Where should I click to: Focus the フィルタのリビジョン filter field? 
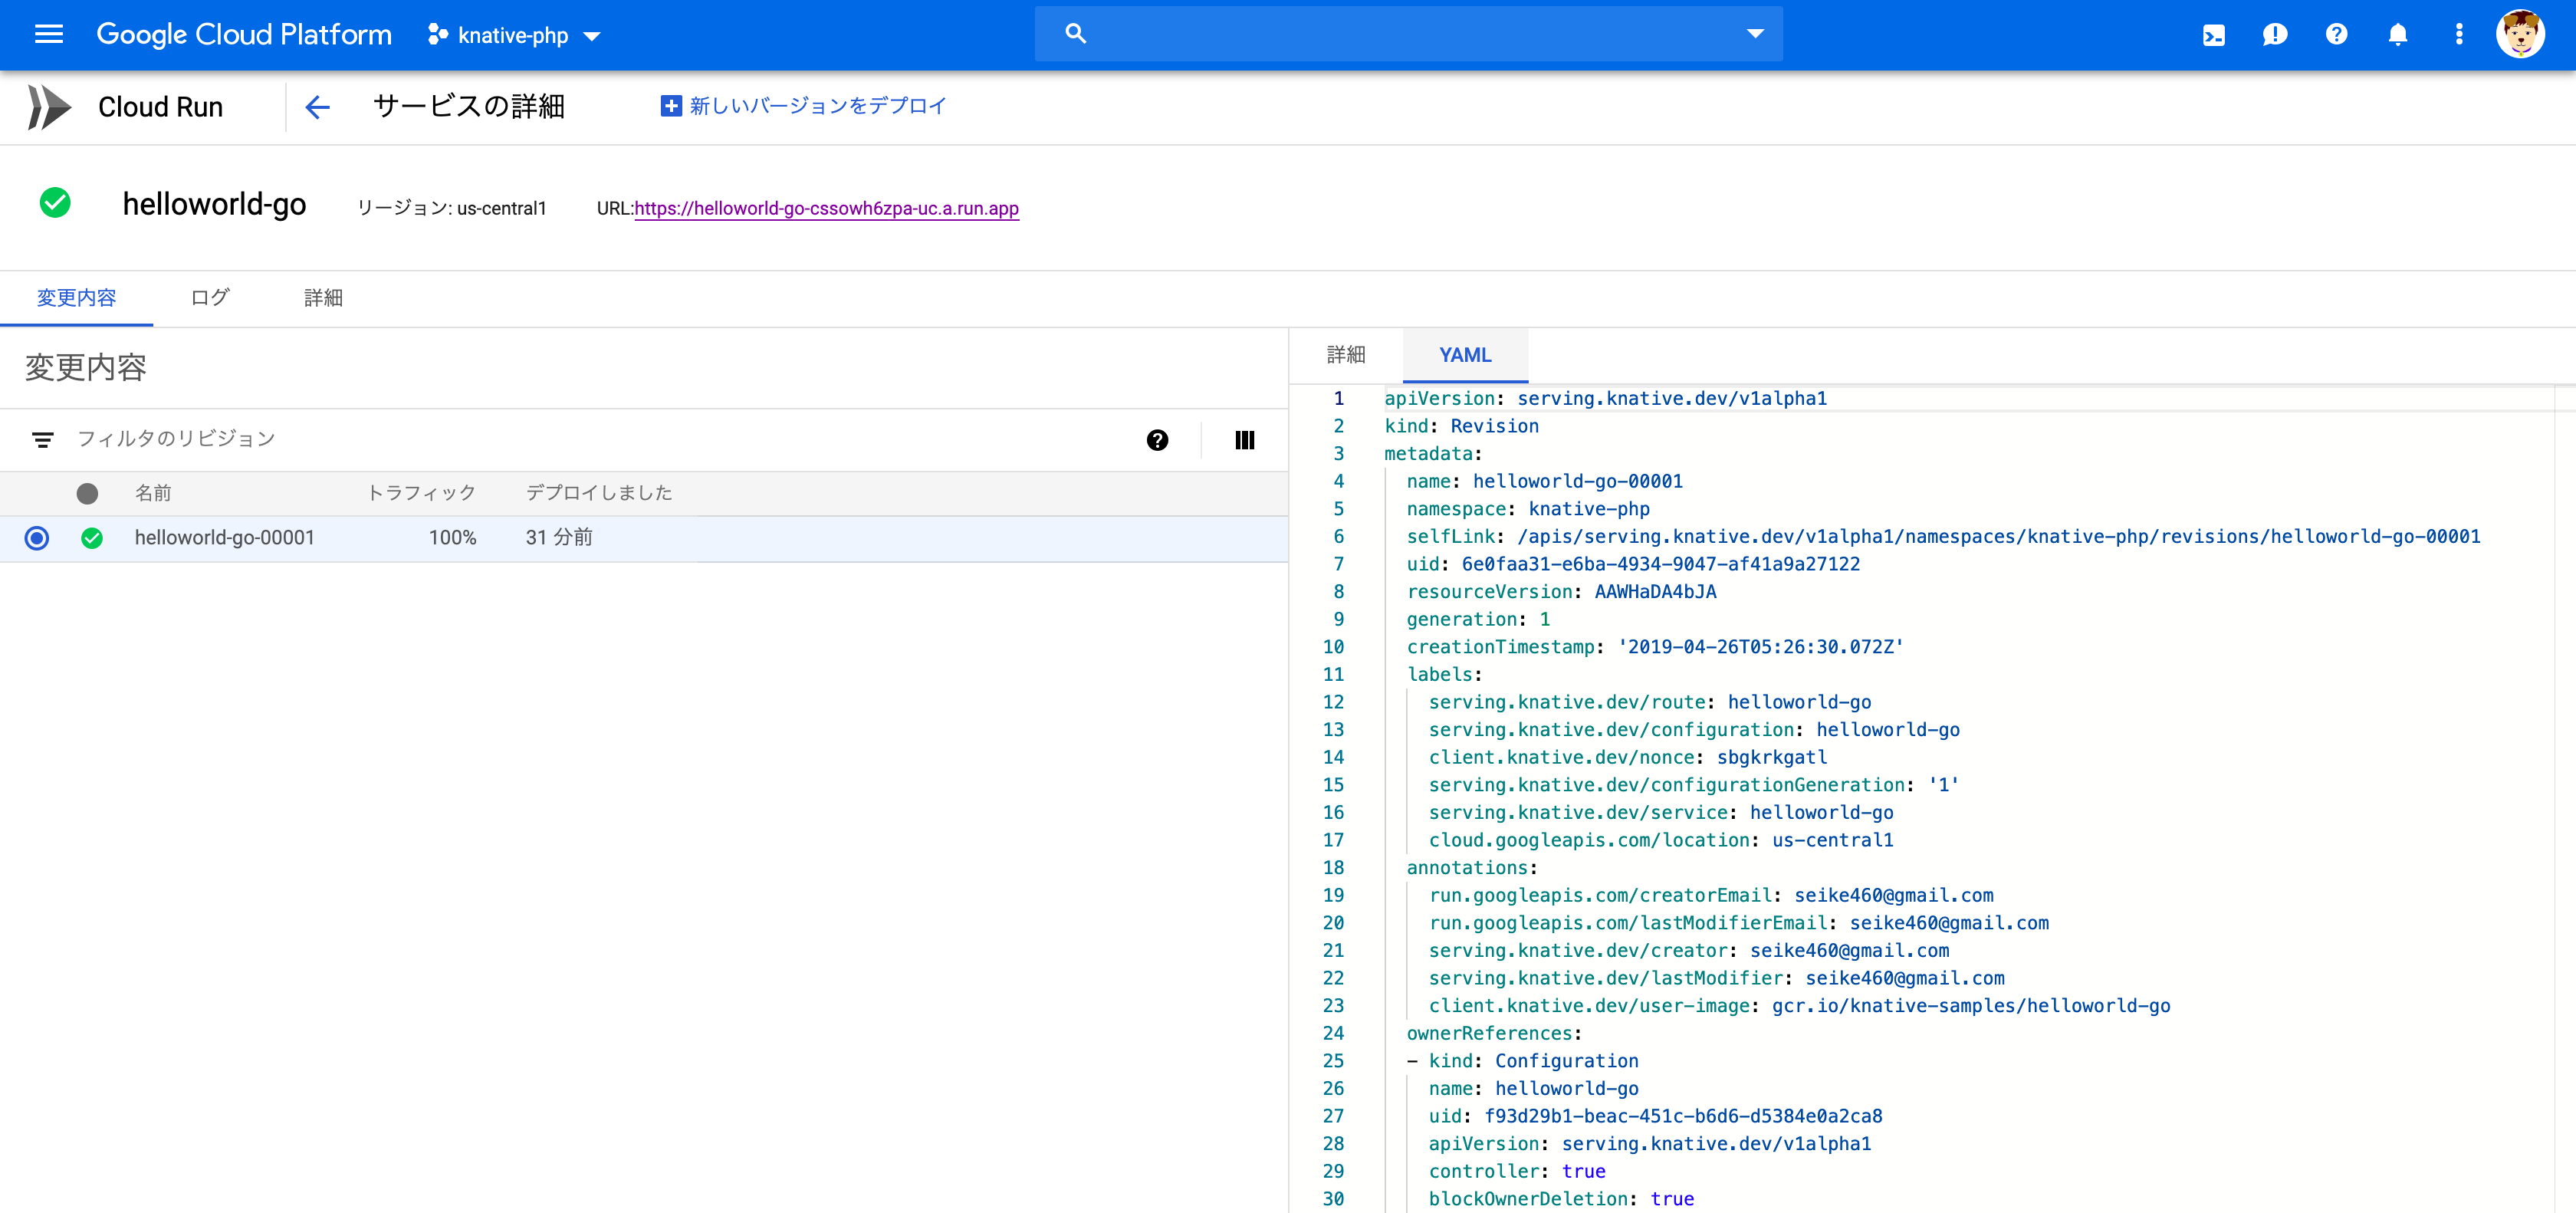pos(600,439)
